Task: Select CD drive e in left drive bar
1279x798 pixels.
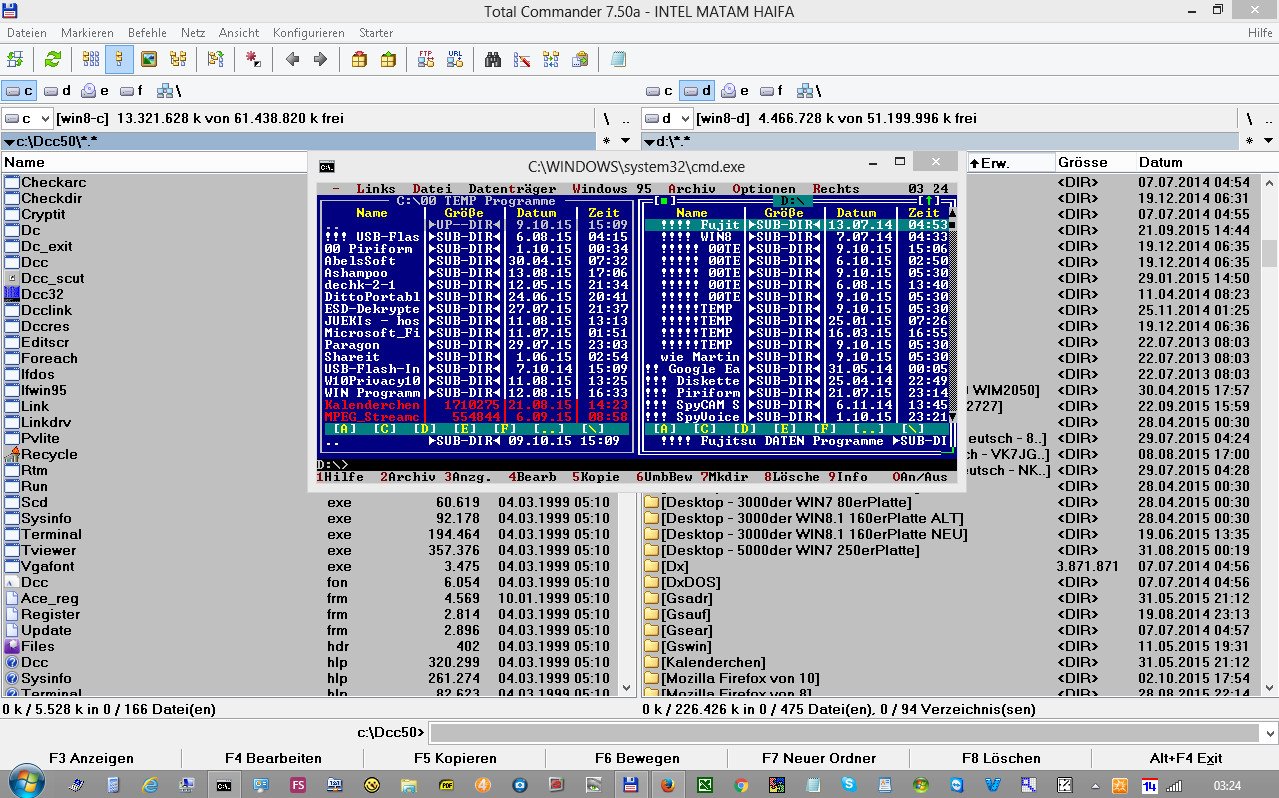Action: [x=95, y=91]
